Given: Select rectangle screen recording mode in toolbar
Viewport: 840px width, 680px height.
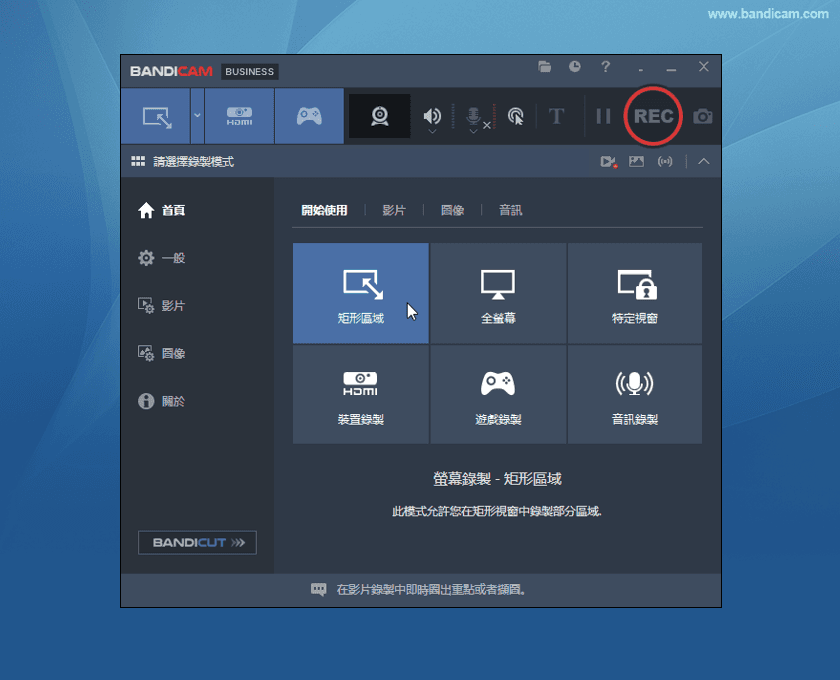Looking at the screenshot, I should (x=156, y=116).
